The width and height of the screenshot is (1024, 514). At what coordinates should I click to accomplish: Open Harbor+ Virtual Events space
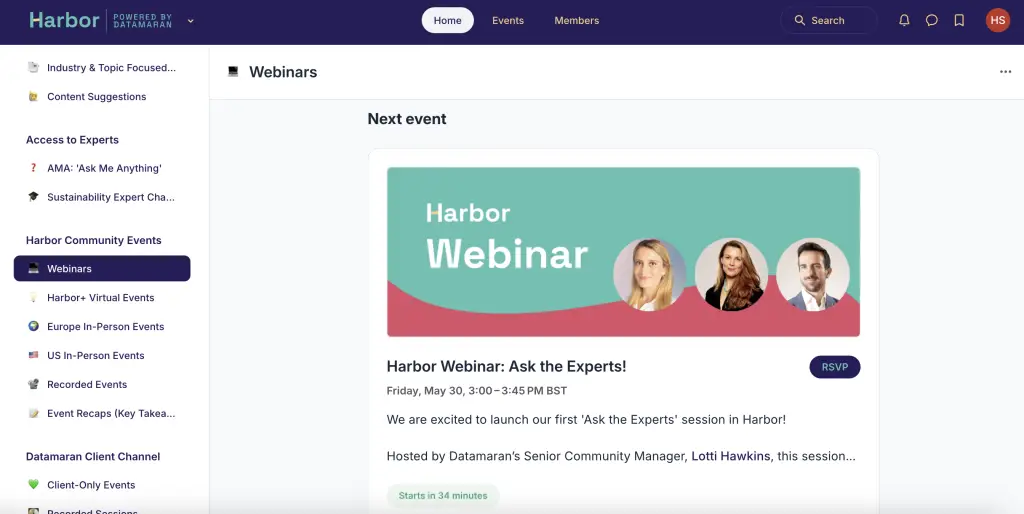[x=102, y=297]
